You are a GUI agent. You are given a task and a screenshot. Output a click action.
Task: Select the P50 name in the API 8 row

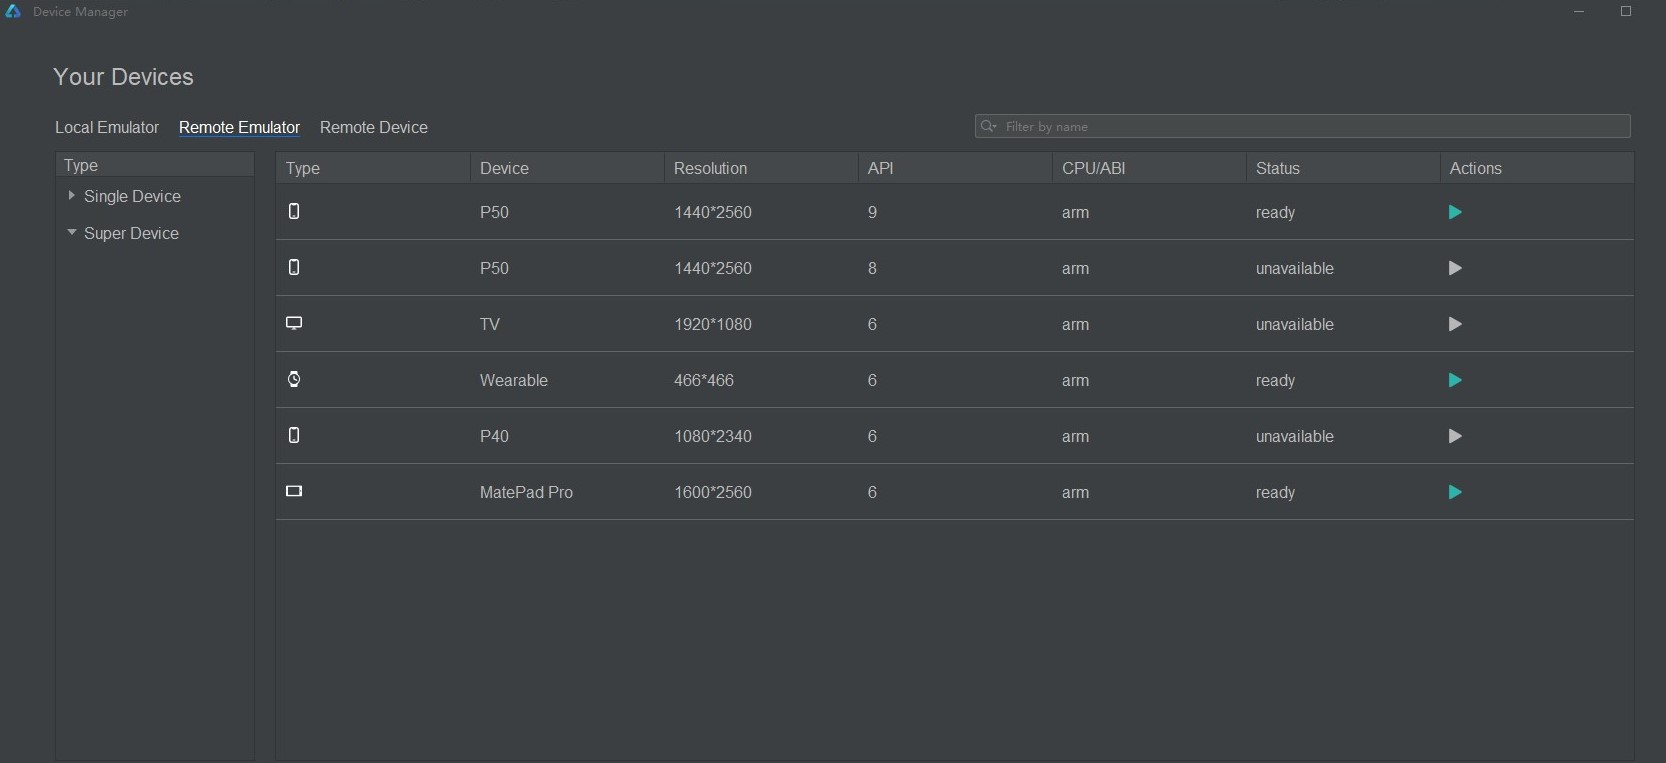coord(494,268)
